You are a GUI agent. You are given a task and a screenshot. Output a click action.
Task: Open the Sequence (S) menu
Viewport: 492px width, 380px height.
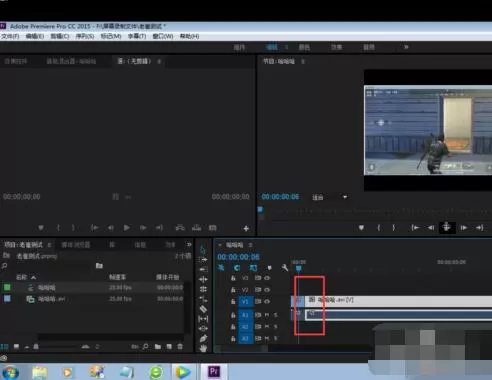point(85,36)
